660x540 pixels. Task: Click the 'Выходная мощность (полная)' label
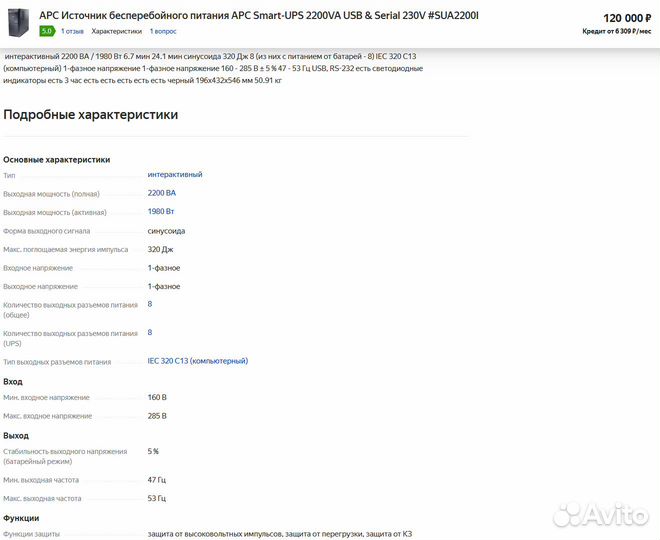(51, 194)
